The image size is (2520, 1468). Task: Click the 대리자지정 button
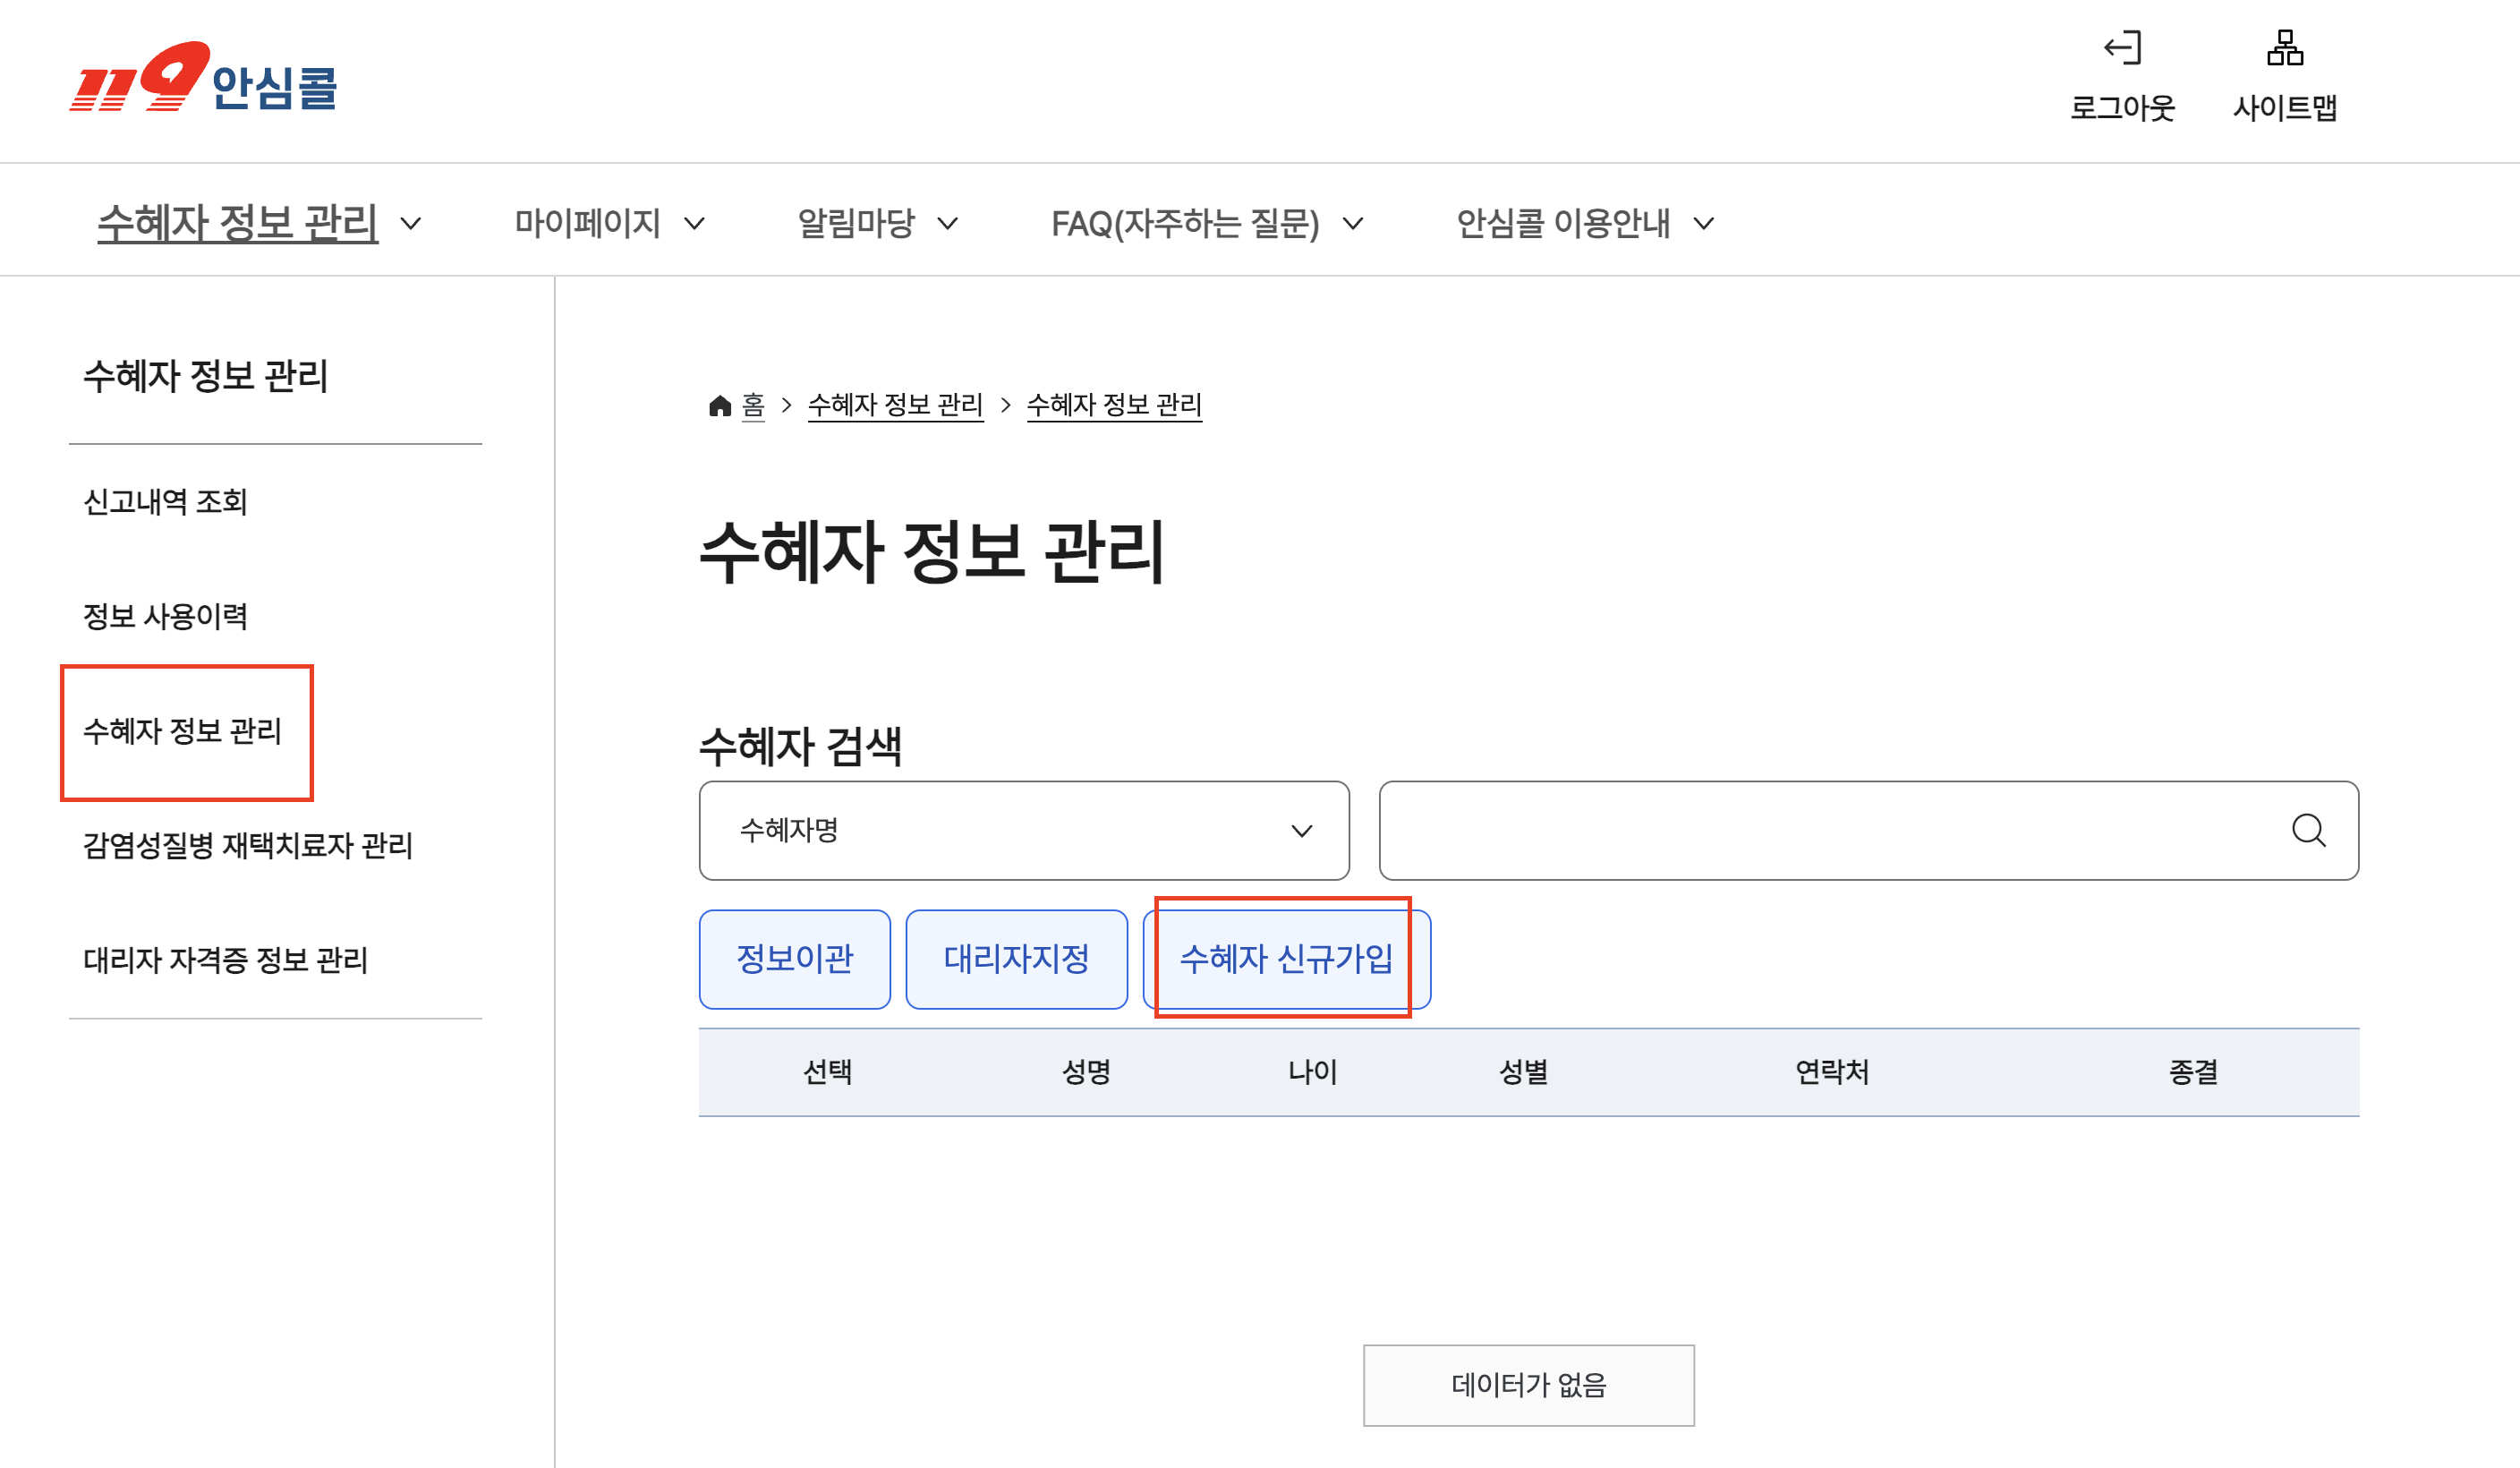[x=1017, y=959]
